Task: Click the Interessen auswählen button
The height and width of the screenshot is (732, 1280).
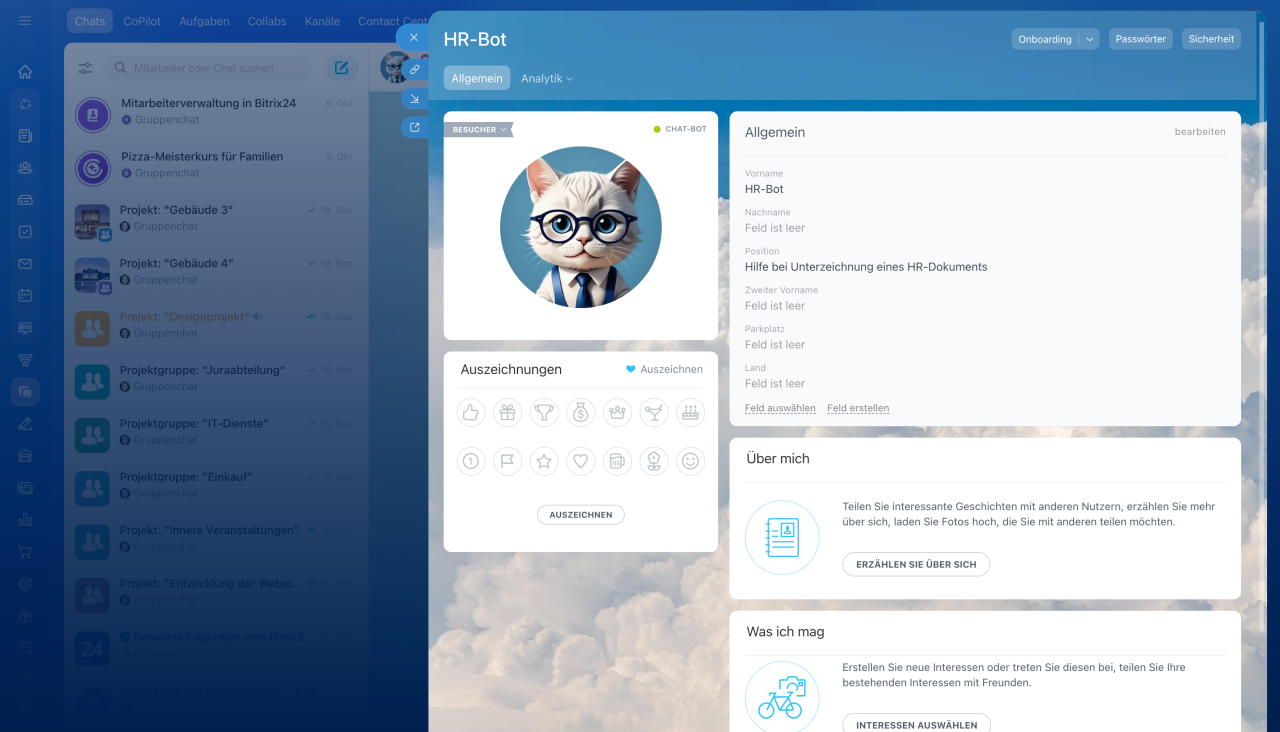Action: 917,724
